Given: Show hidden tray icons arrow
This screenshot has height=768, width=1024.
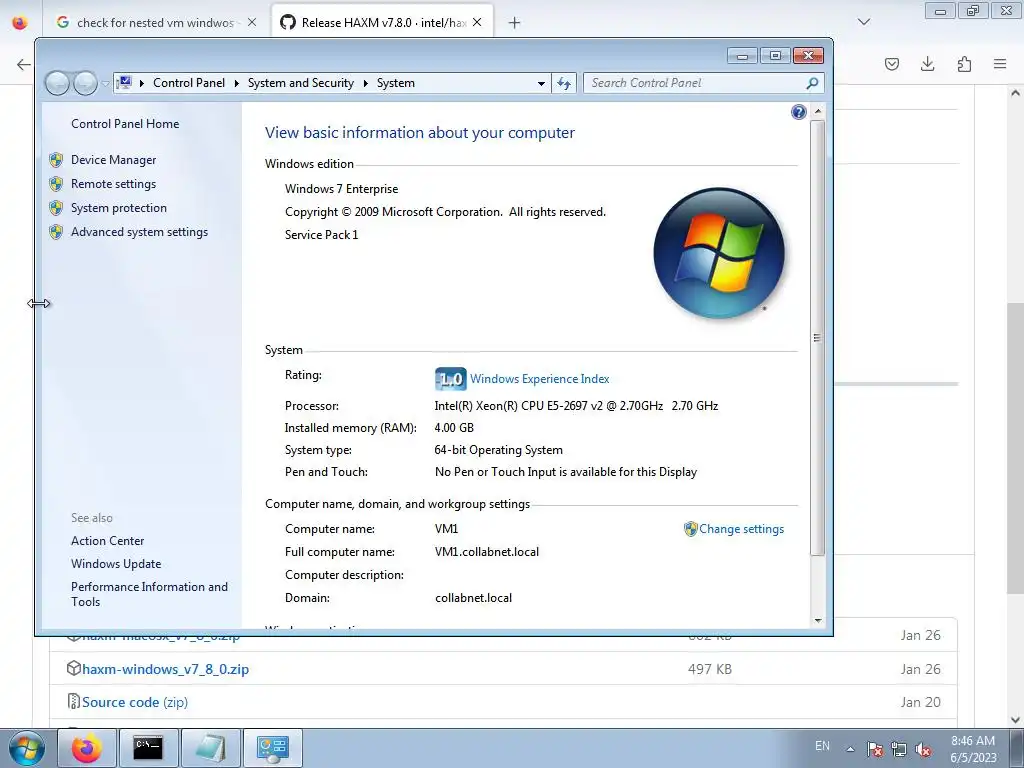Looking at the screenshot, I should point(850,749).
